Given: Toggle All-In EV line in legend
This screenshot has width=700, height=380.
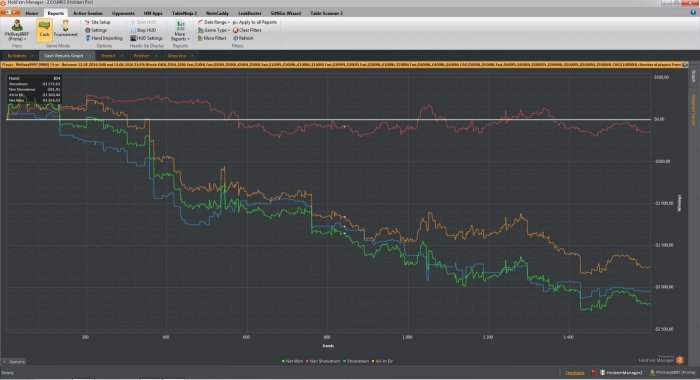Looking at the screenshot, I should [382, 361].
